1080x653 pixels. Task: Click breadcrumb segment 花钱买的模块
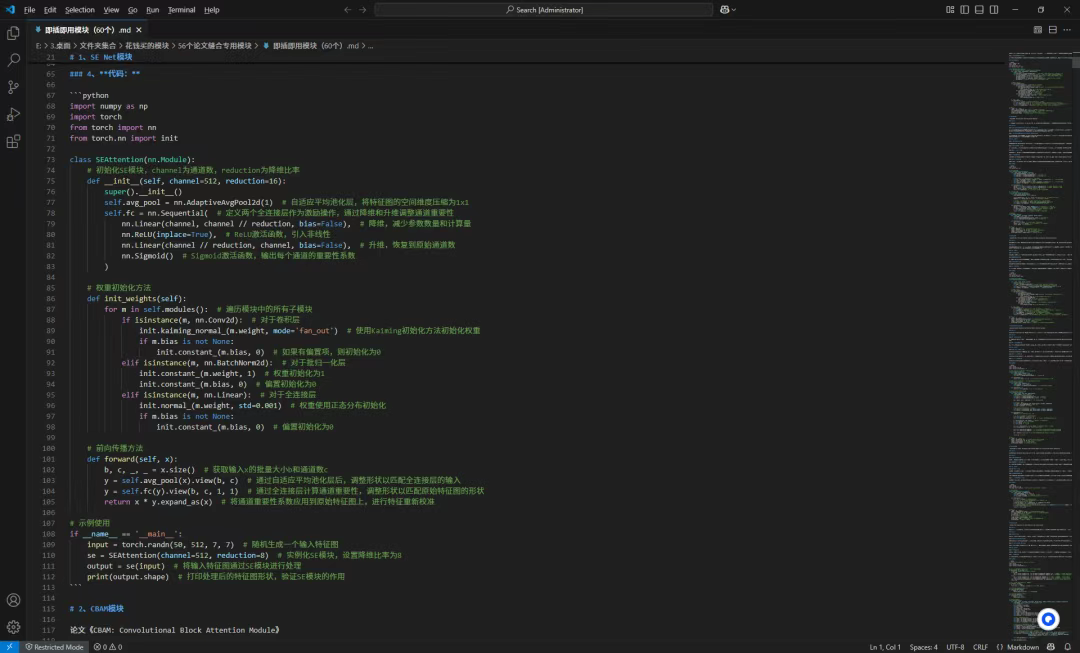(x=147, y=45)
